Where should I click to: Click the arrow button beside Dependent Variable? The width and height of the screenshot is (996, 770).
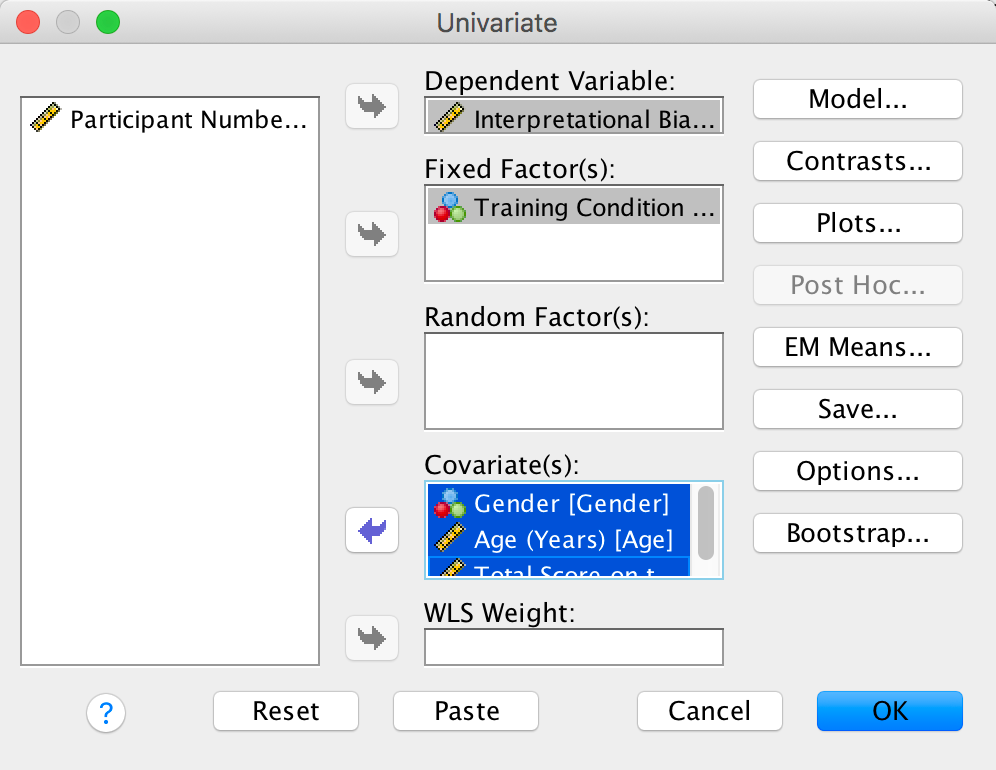click(x=372, y=107)
